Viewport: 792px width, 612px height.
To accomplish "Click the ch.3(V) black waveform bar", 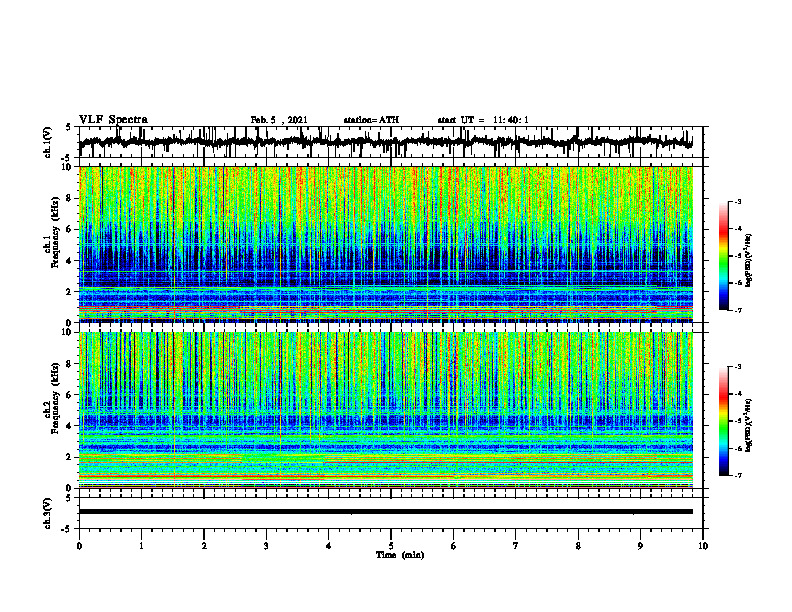I will point(385,512).
